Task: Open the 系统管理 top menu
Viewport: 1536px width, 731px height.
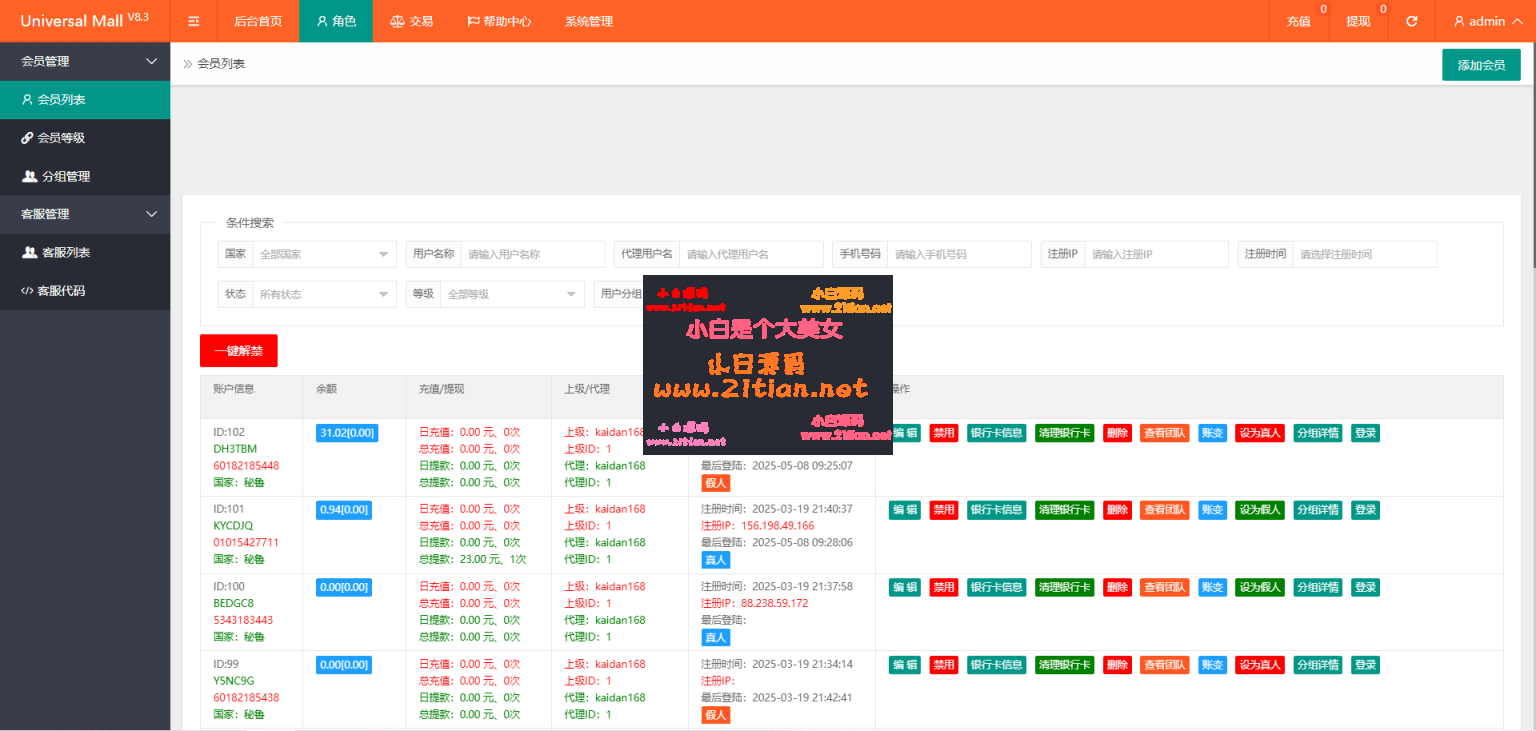Action: pyautogui.click(x=589, y=21)
